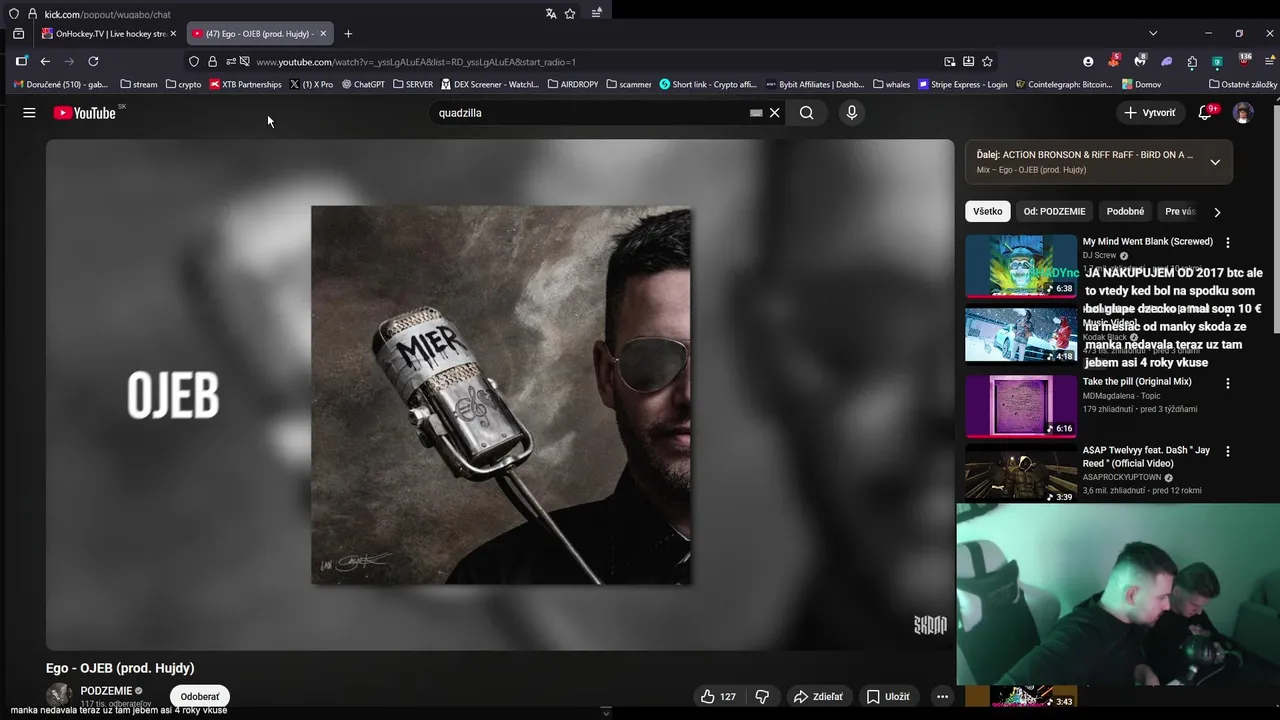Dislike the Ego - OJEB video
Screen dimensions: 1280x720
click(762, 697)
